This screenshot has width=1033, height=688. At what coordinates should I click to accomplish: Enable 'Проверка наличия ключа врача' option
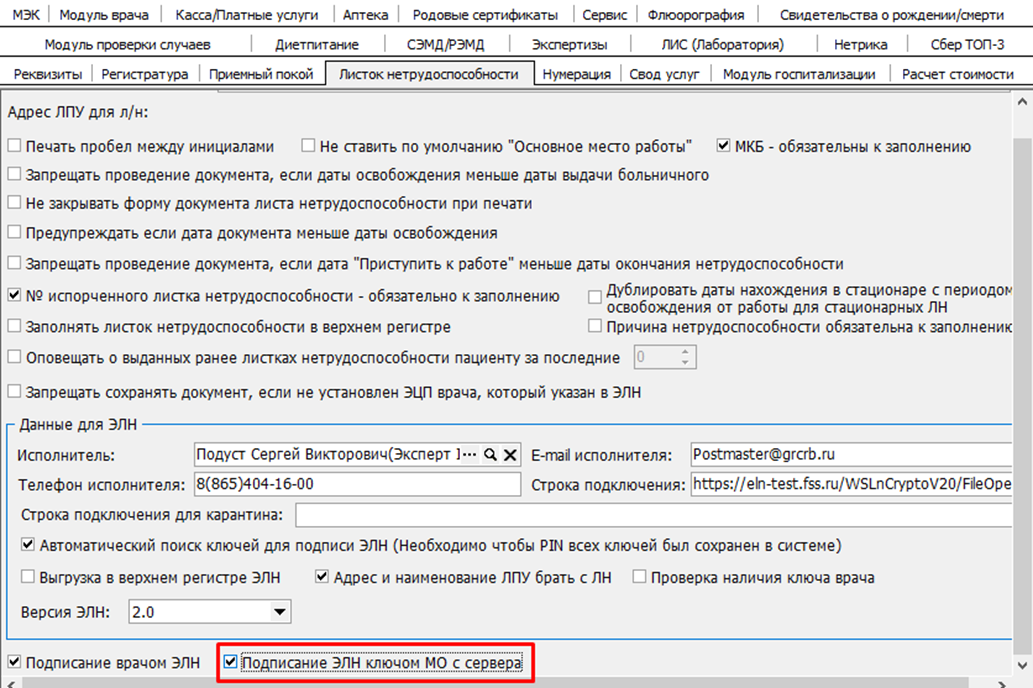(x=639, y=578)
